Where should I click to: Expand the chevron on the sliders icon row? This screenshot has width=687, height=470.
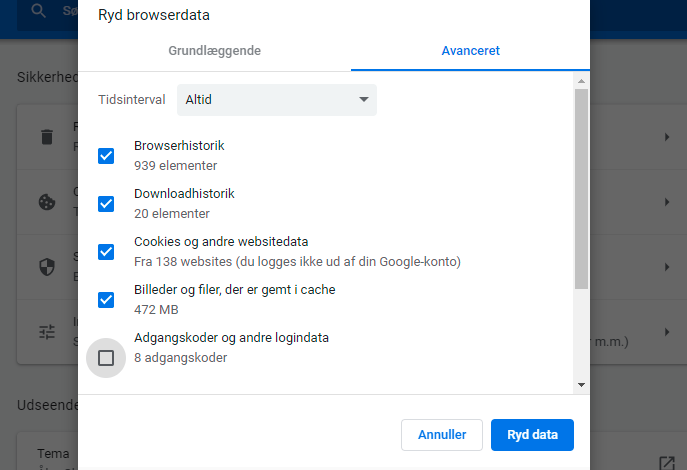667,332
